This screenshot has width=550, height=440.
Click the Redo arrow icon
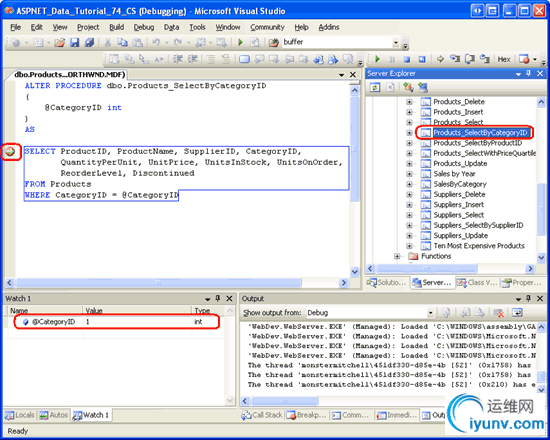tap(178, 43)
